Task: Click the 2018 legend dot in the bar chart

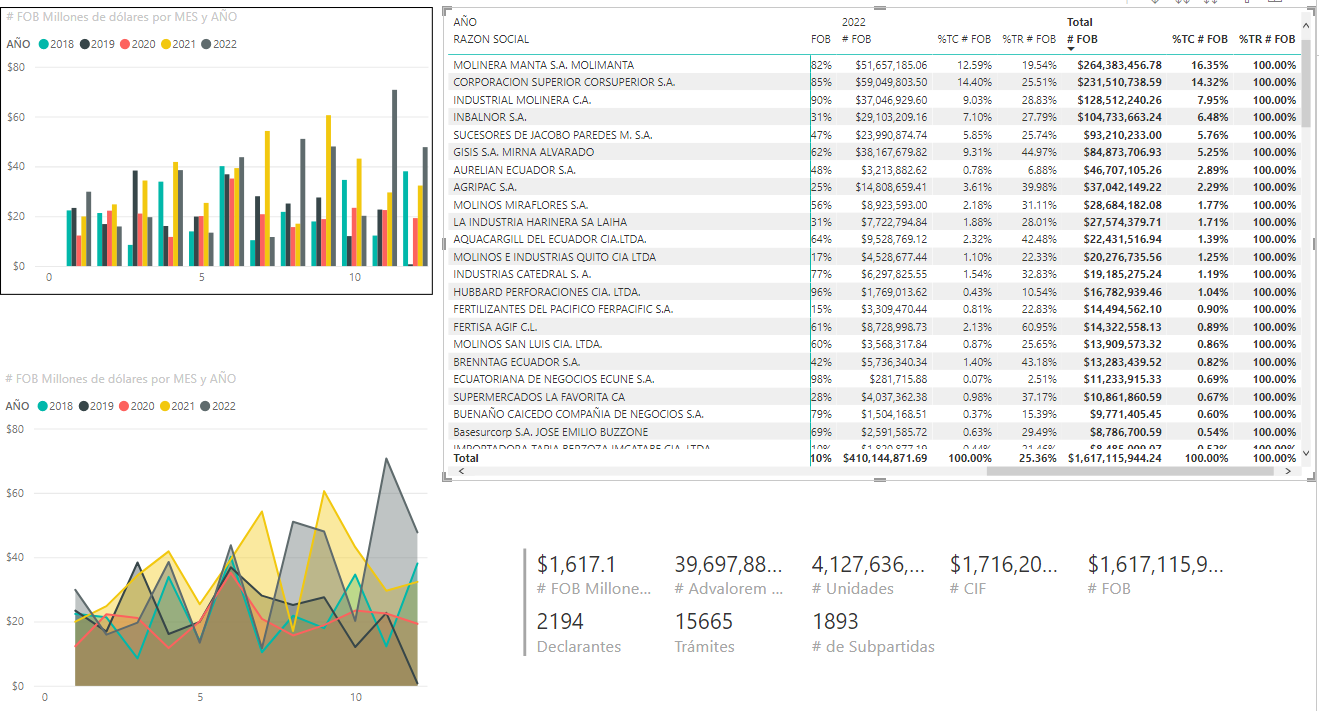Action: [x=44, y=44]
